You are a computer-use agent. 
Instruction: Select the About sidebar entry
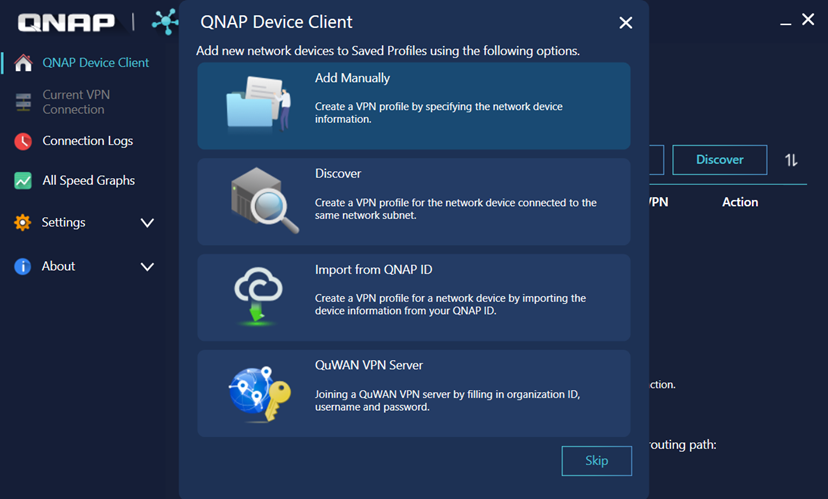tap(58, 266)
